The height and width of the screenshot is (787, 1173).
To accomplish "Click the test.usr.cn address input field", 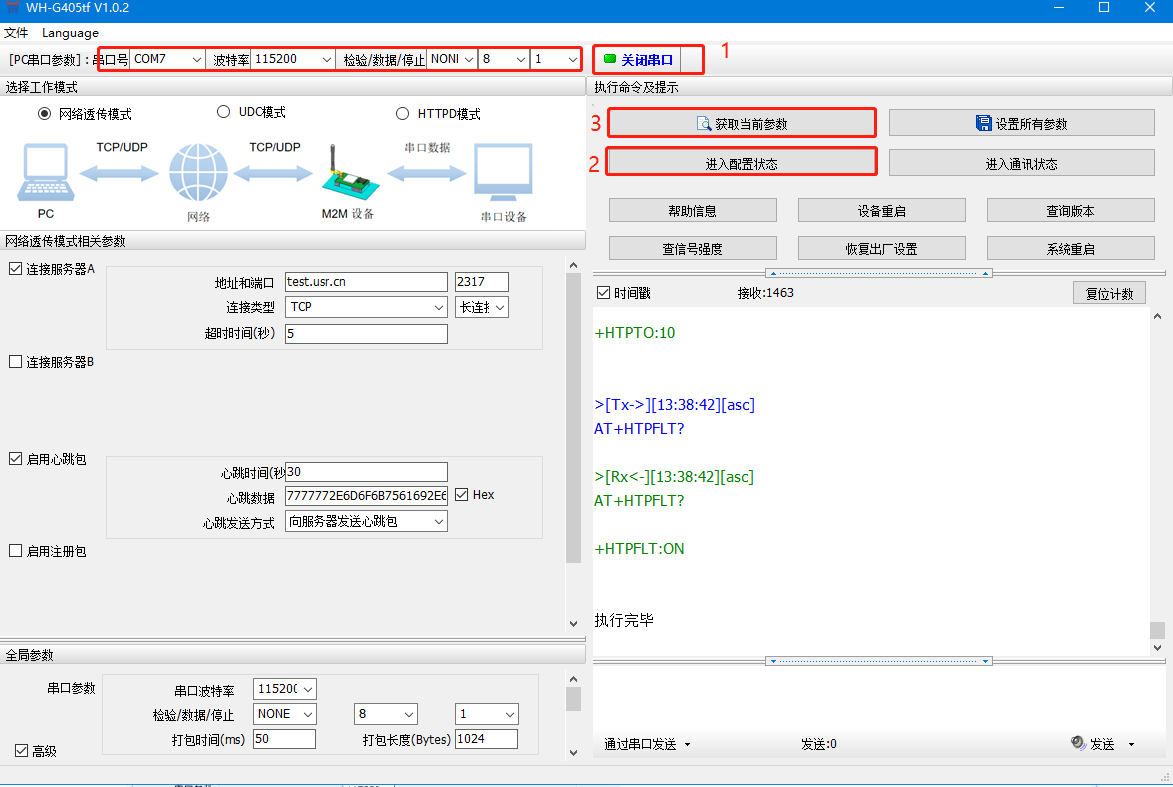I will (x=366, y=282).
